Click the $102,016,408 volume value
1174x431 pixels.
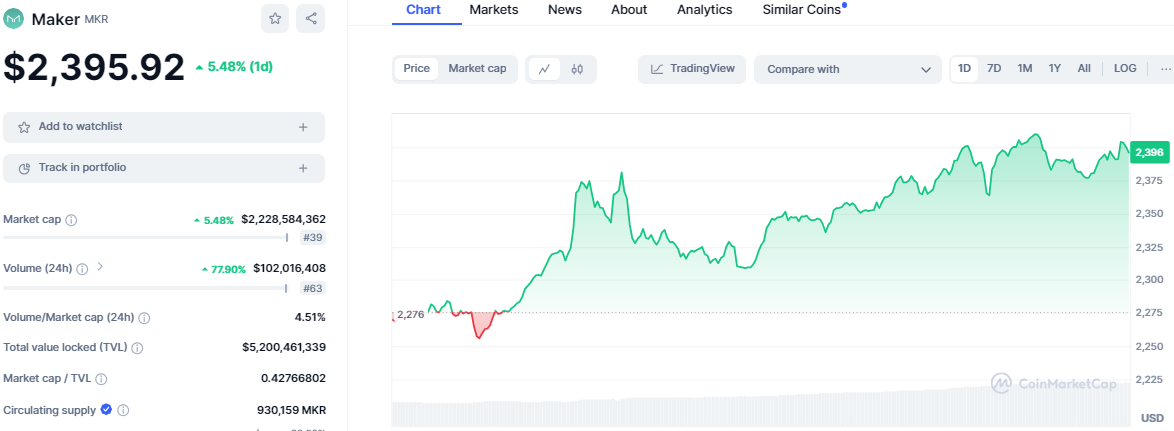[289, 269]
